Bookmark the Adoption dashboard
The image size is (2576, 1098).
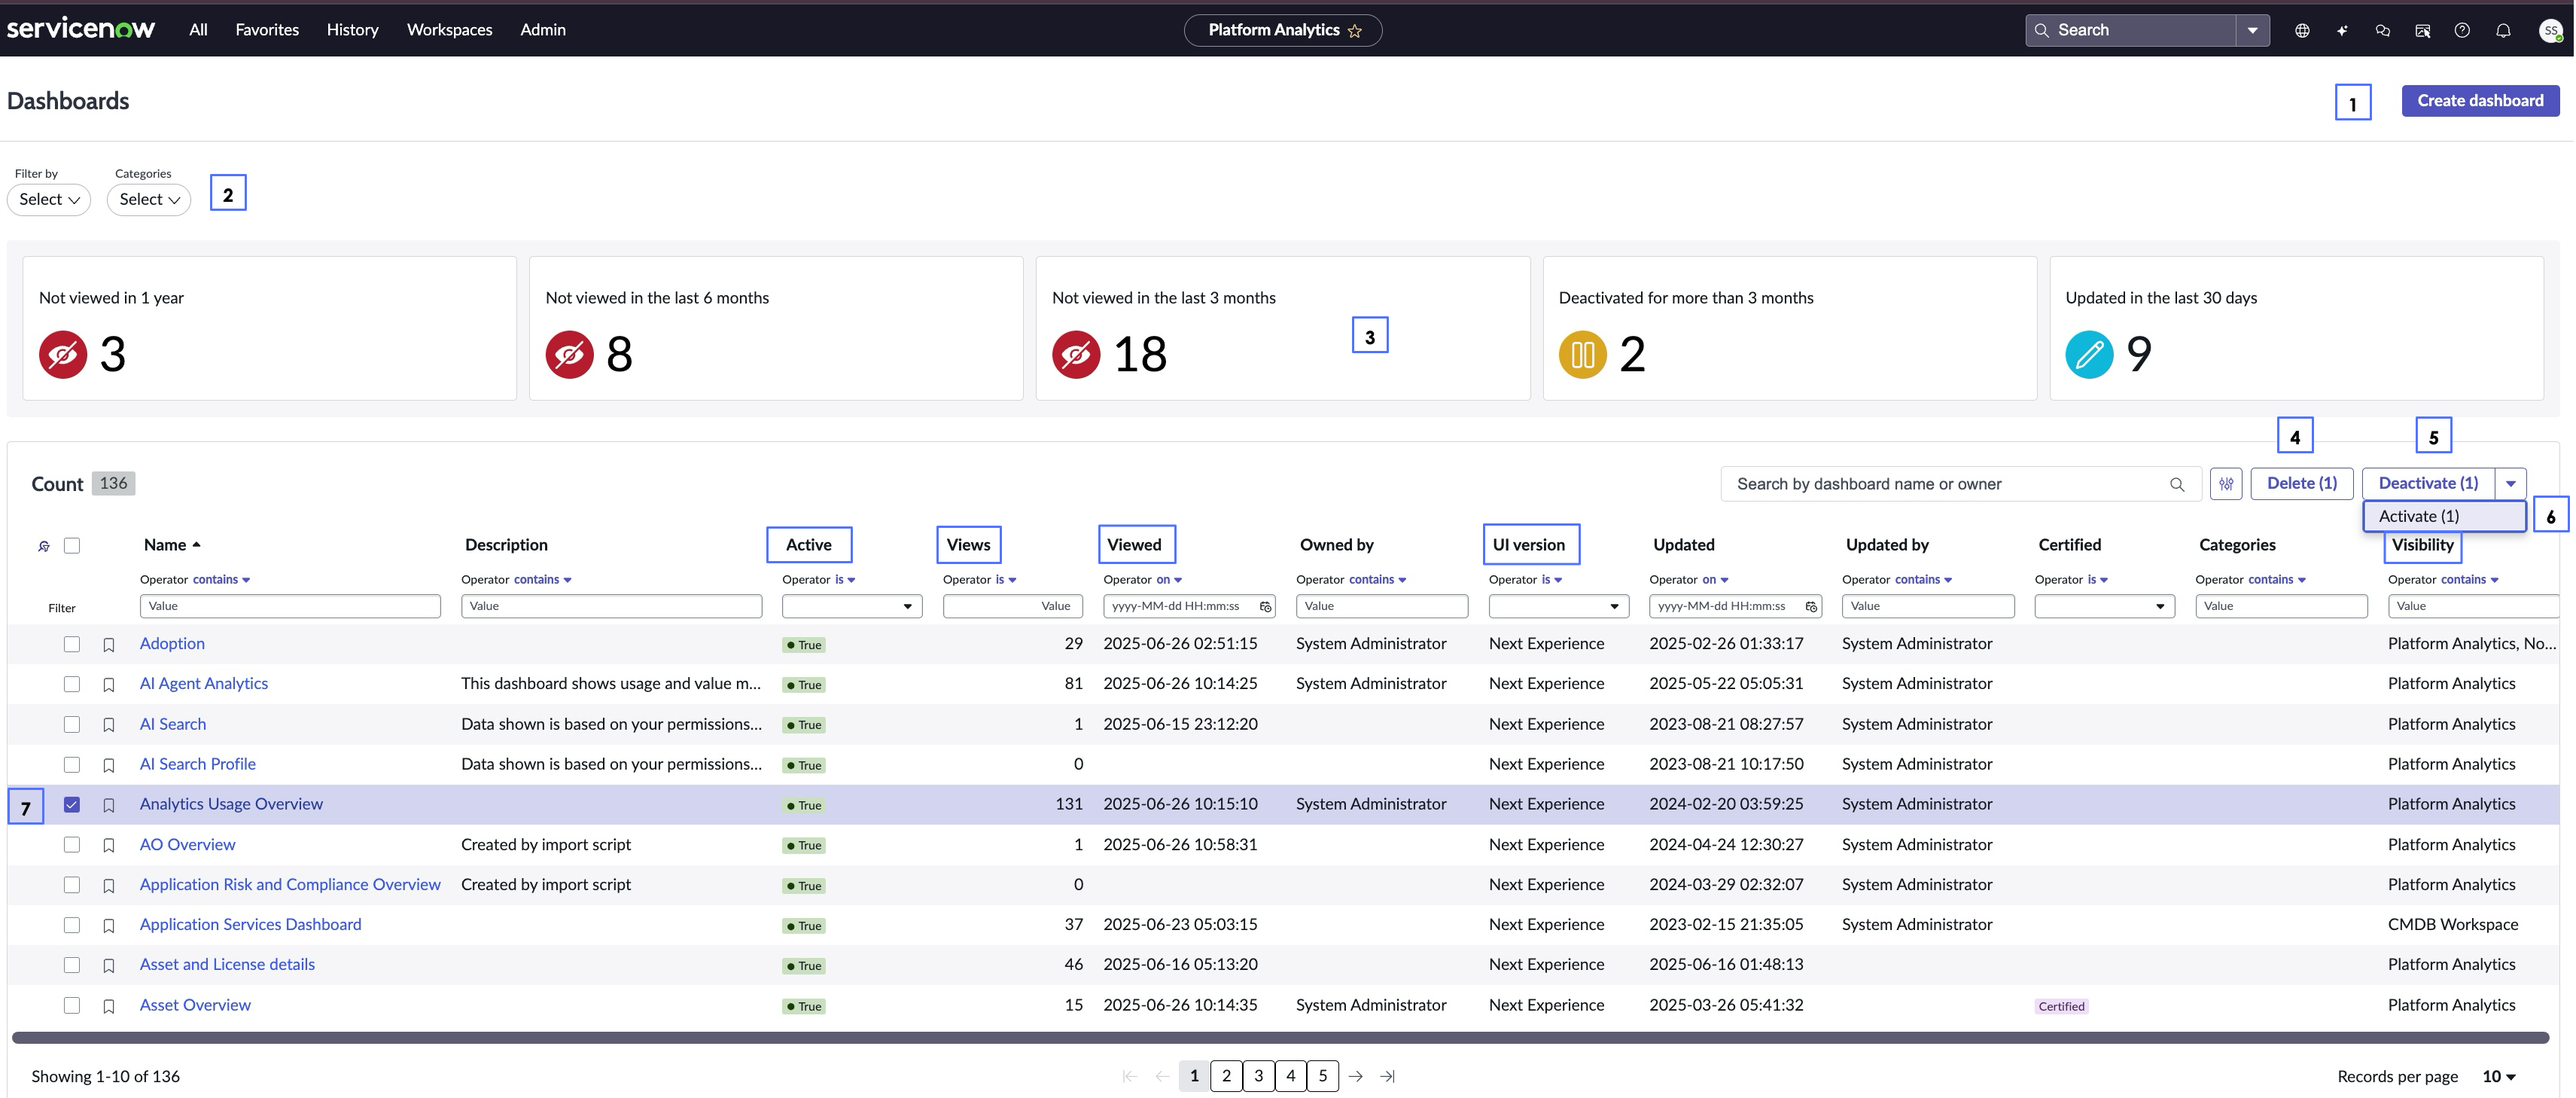109,645
